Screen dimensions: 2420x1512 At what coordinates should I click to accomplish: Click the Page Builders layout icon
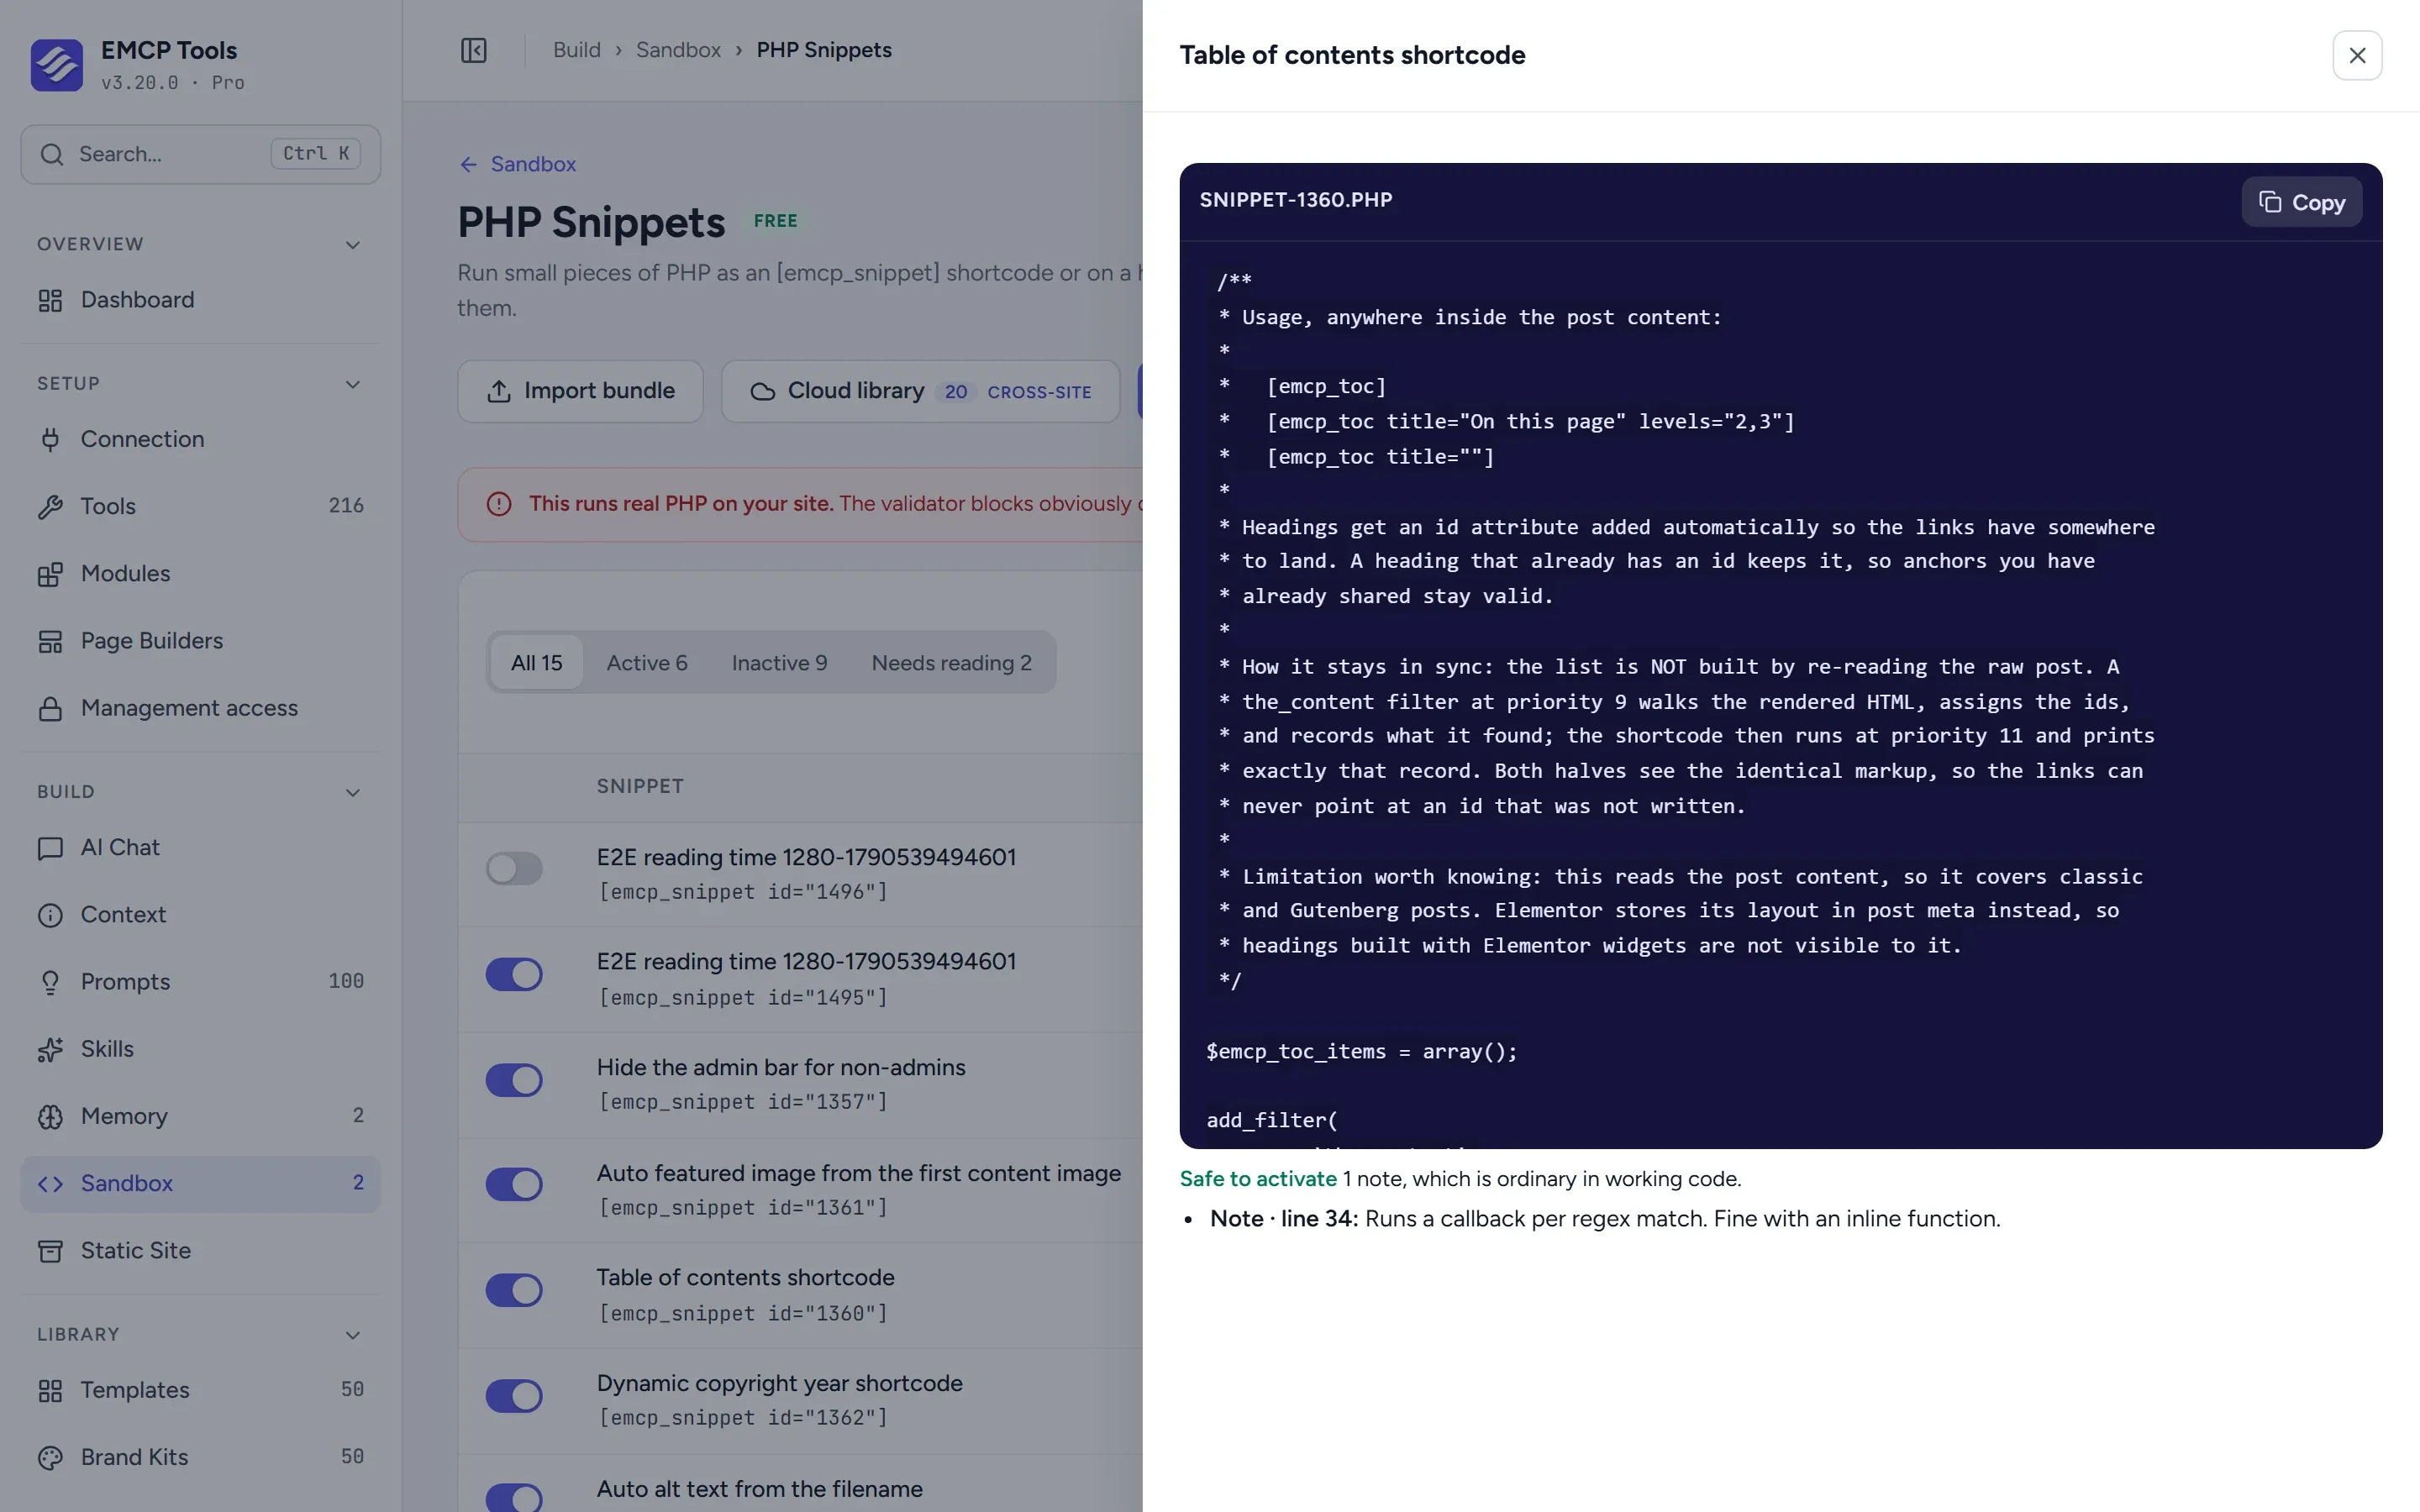pyautogui.click(x=50, y=641)
